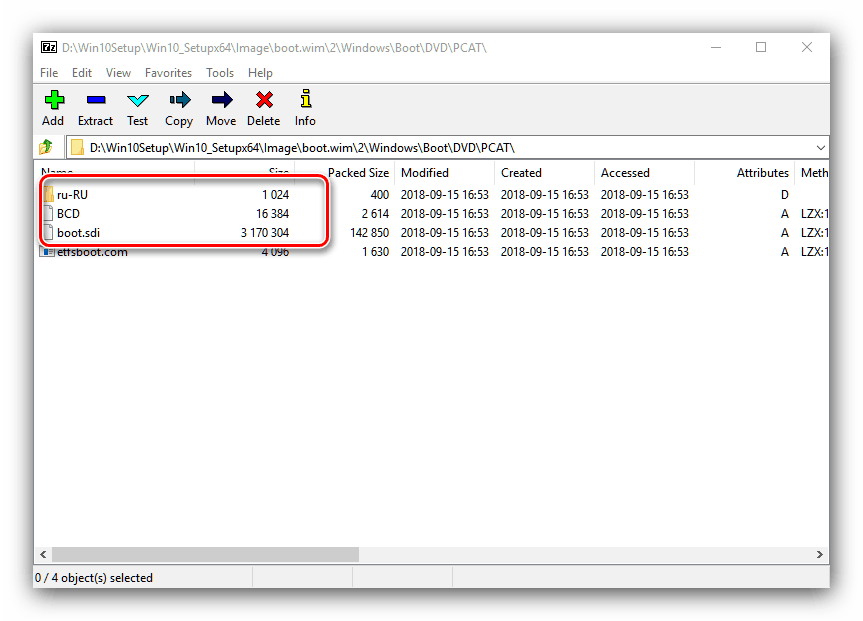Click the Copy toolbar icon

(179, 100)
